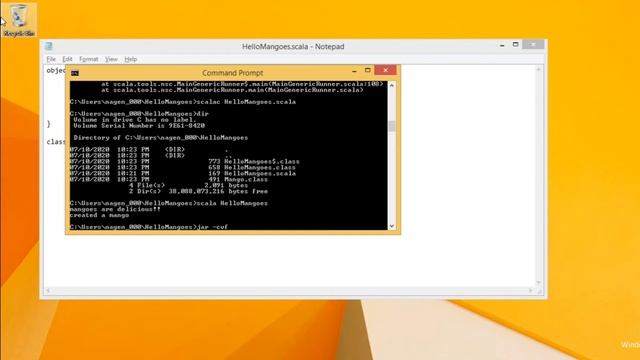Click Notepad horizontal scrollbar left arrow

click(x=48, y=290)
